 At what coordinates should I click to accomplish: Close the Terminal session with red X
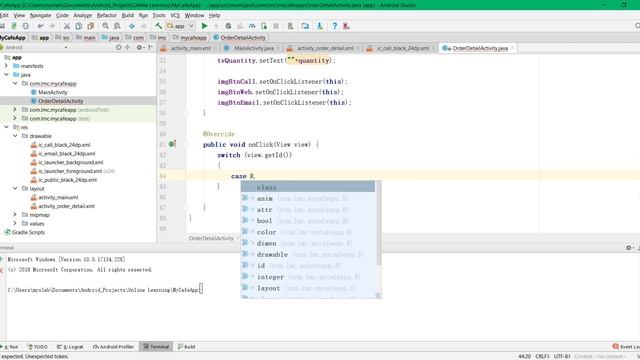pos(2,270)
